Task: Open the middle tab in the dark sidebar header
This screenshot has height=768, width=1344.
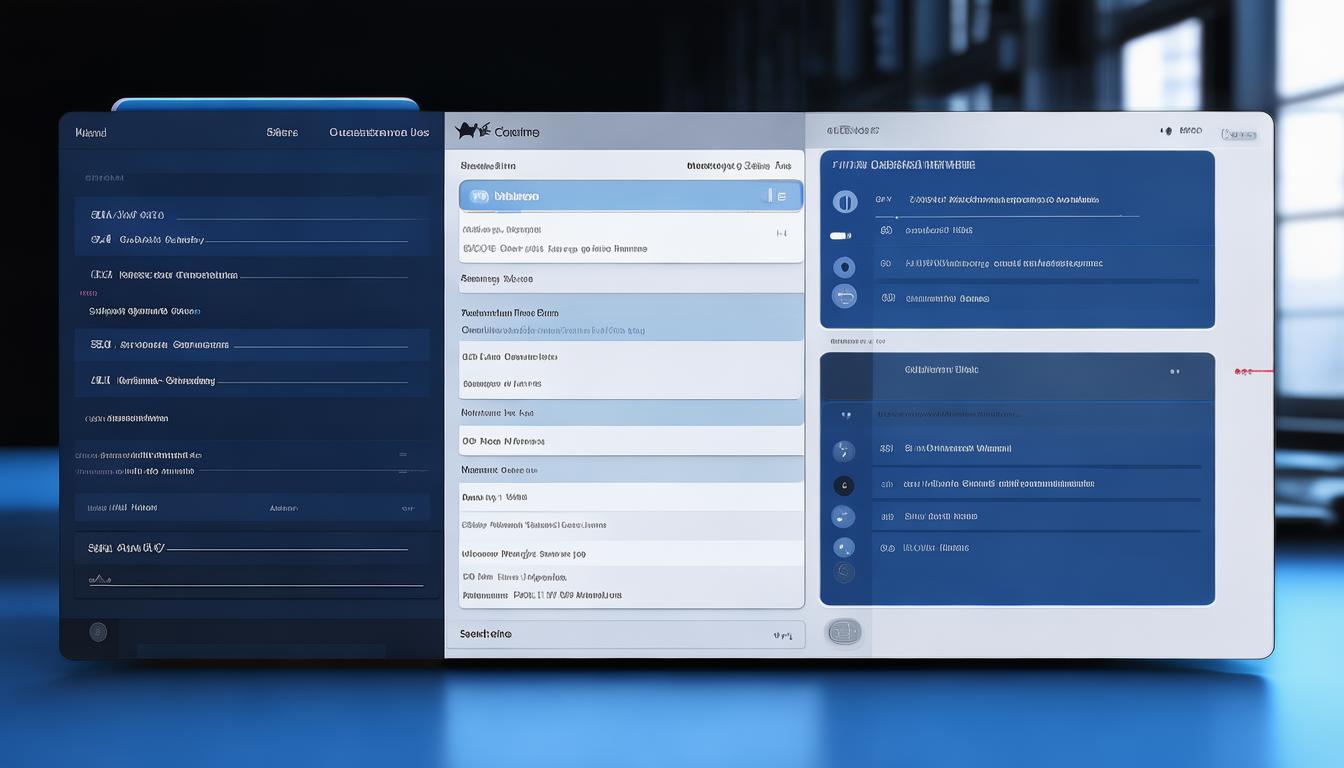Action: [x=282, y=132]
